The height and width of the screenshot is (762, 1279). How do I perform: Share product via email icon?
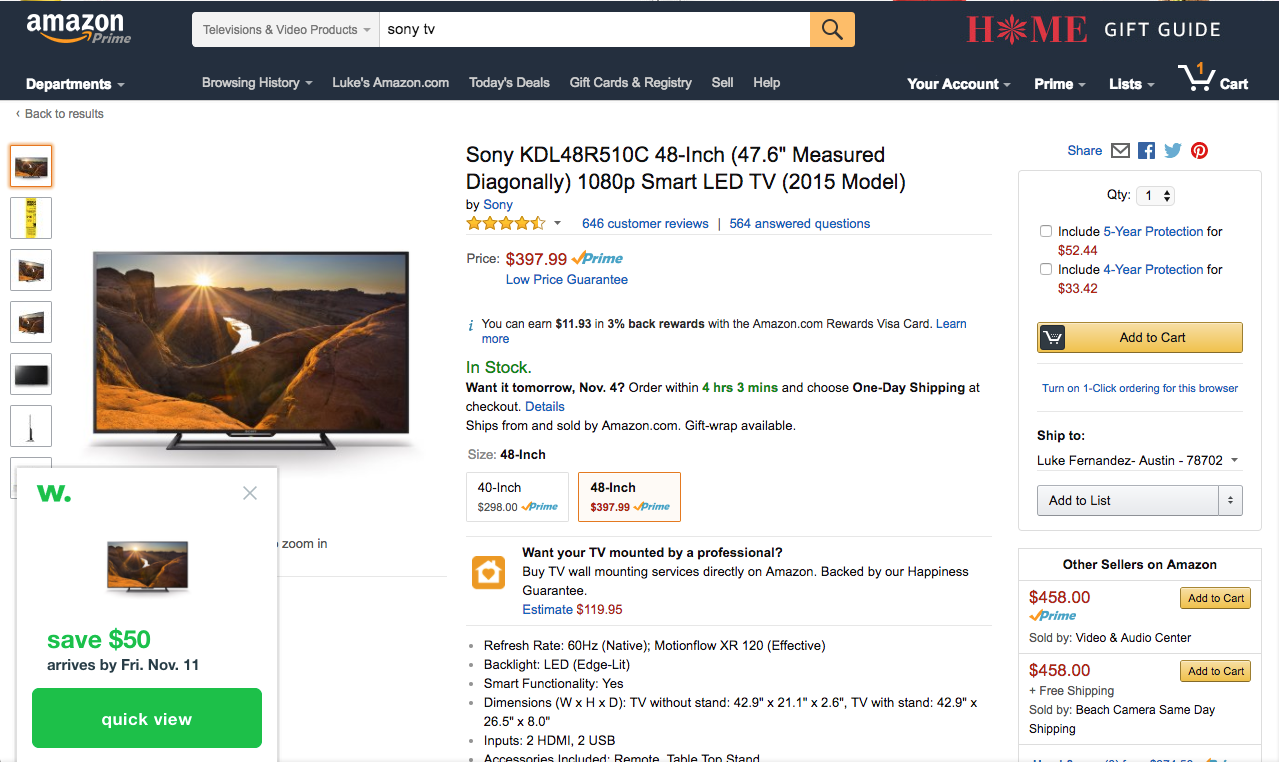pyautogui.click(x=1120, y=151)
